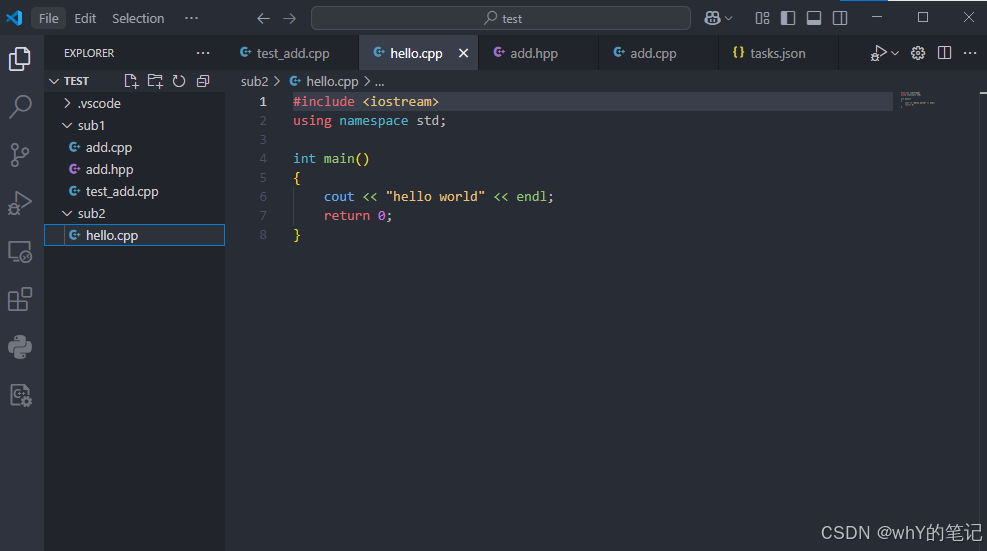
Task: Click the 'return 0;' statement
Action: pos(358,216)
